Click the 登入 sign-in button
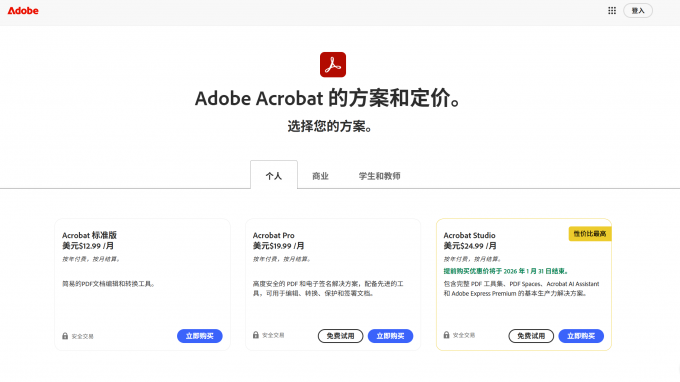 (638, 10)
